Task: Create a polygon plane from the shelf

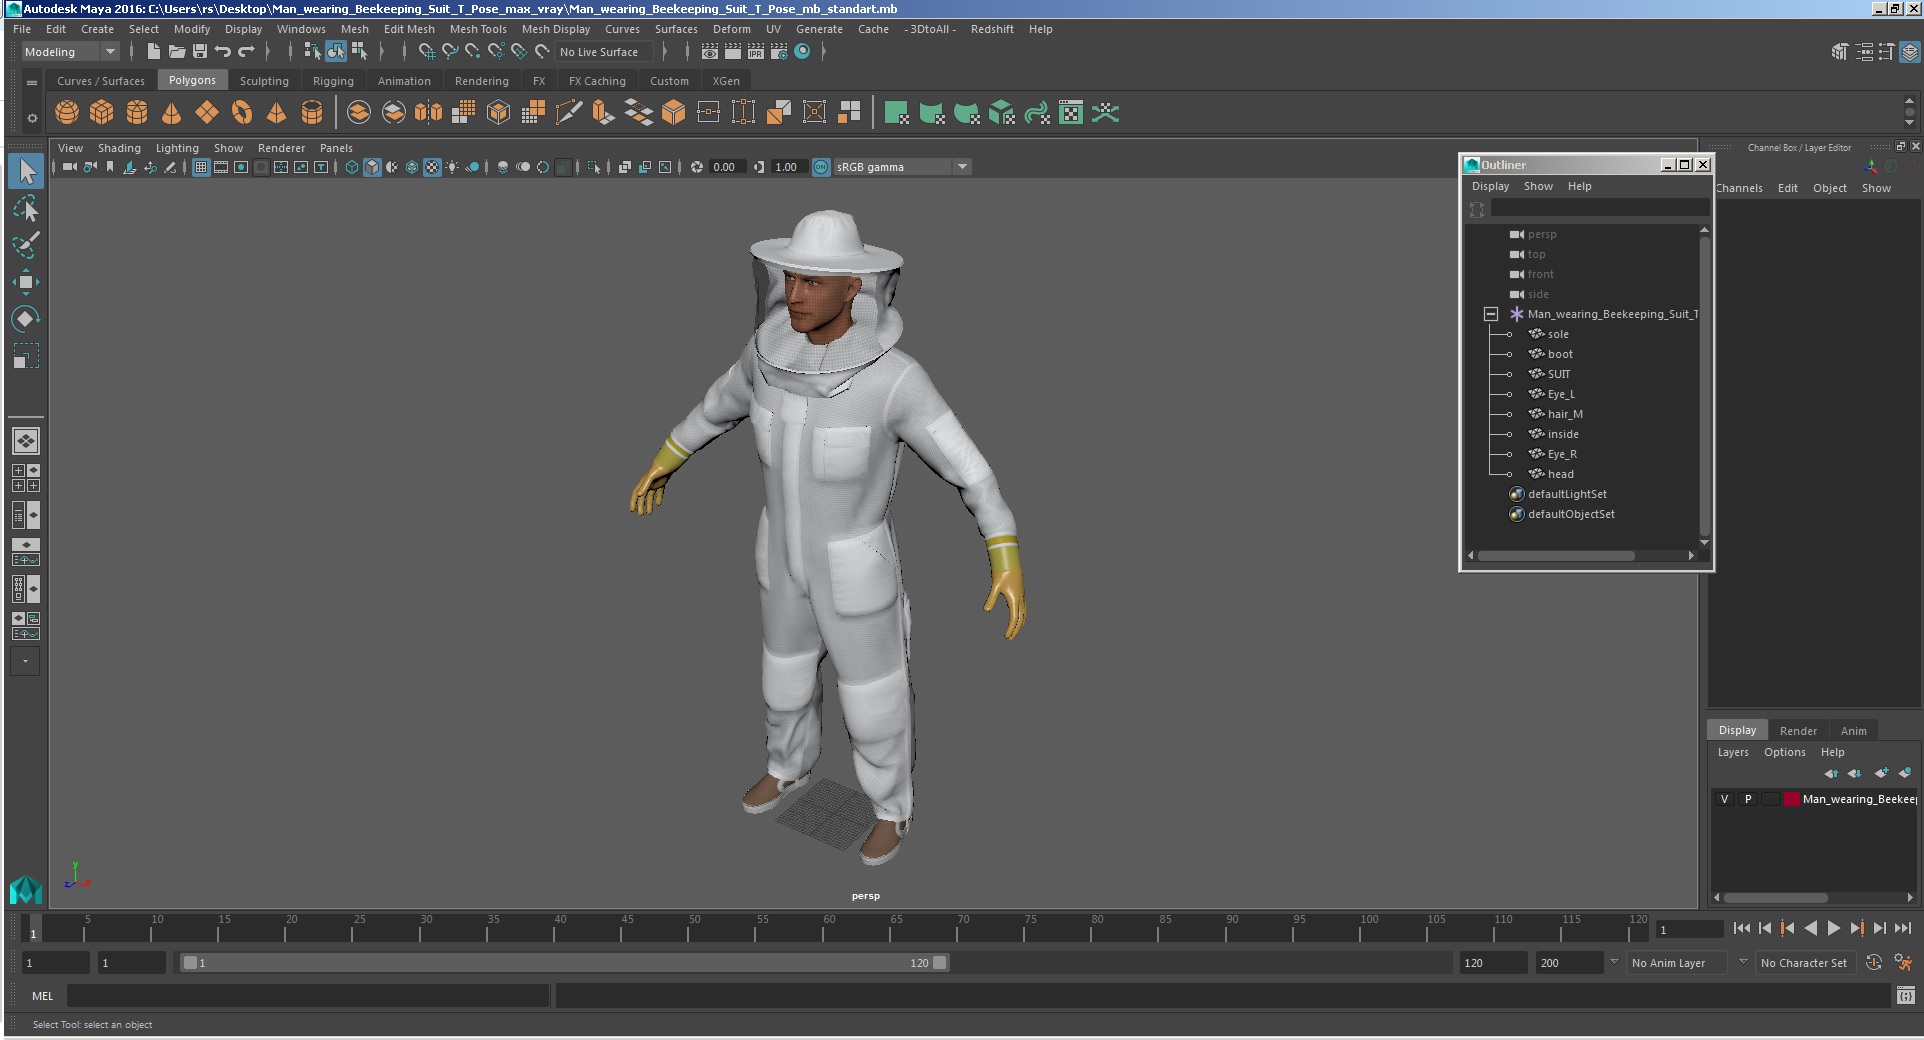Action: 207,113
